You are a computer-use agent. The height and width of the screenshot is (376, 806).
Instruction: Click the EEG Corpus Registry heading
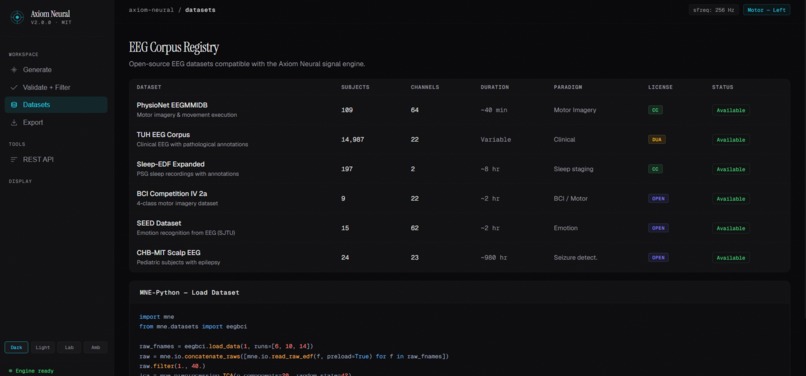(174, 48)
